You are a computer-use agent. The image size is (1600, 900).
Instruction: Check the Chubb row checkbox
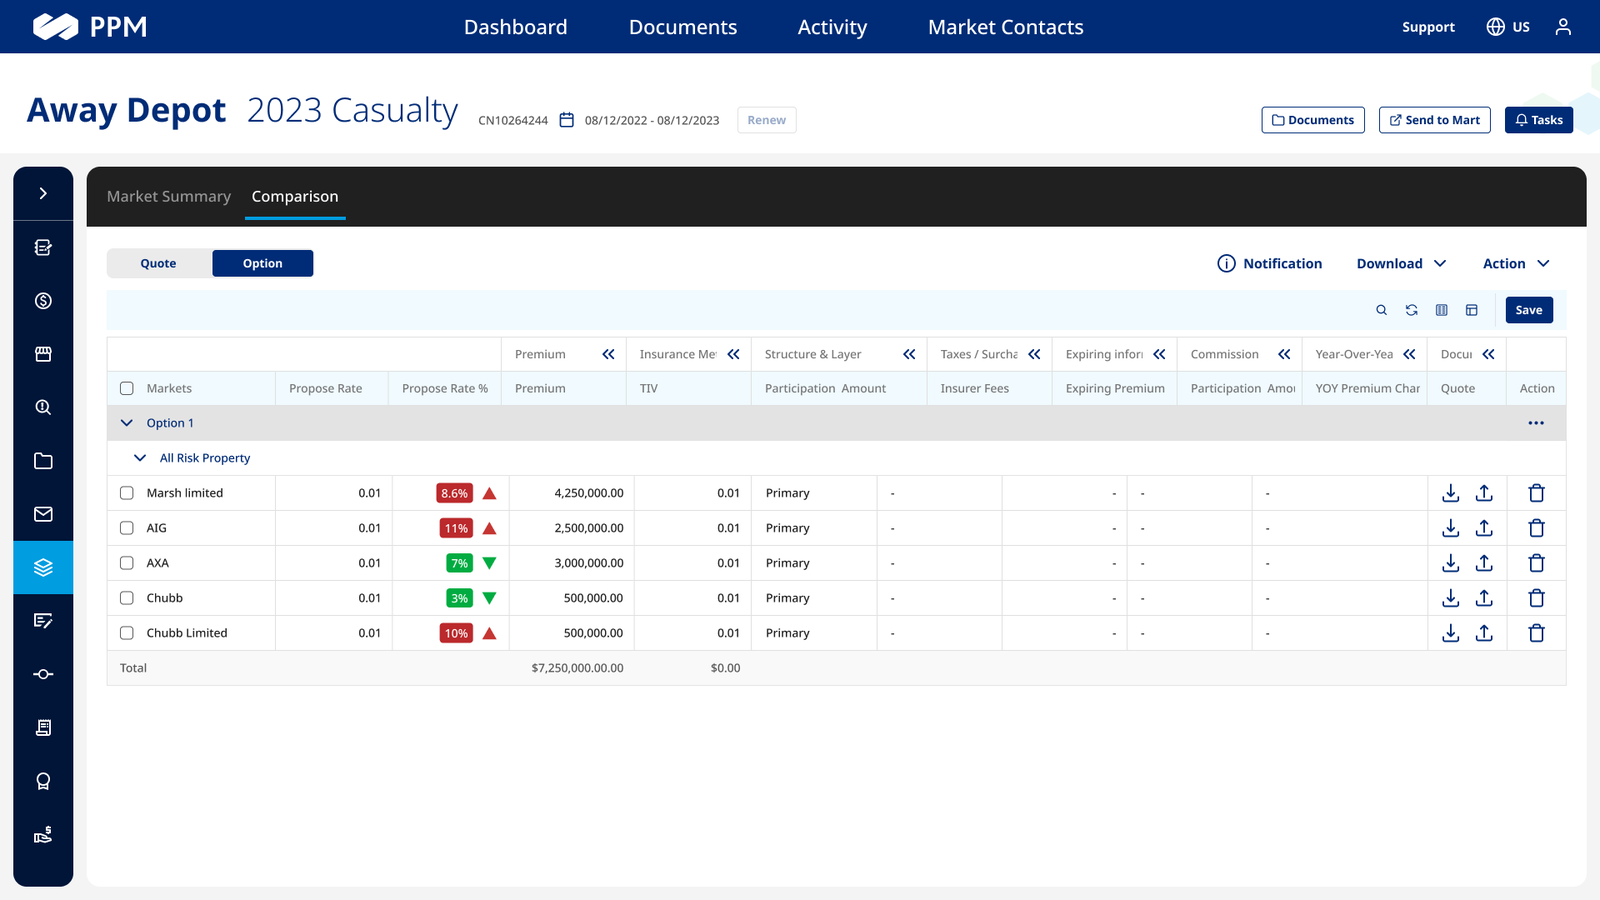[127, 598]
